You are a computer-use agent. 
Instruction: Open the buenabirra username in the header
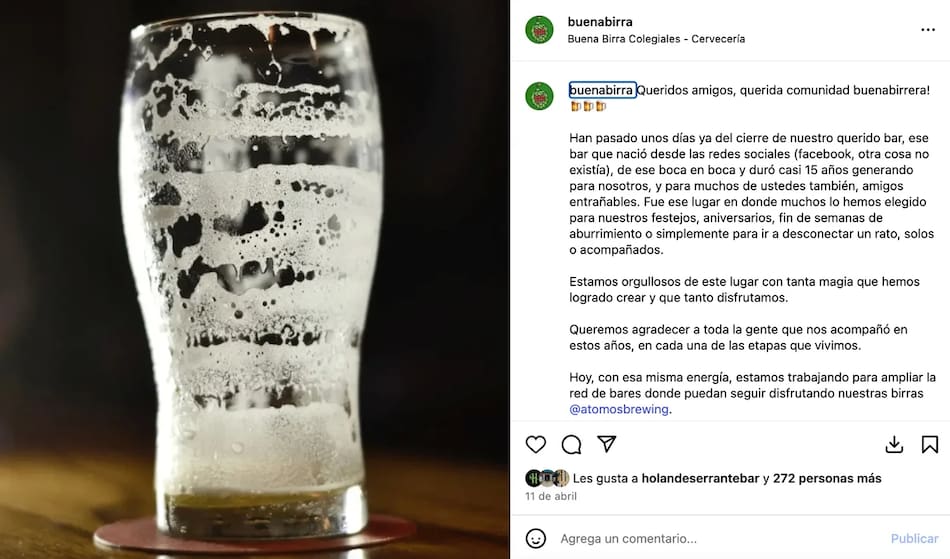coord(600,22)
